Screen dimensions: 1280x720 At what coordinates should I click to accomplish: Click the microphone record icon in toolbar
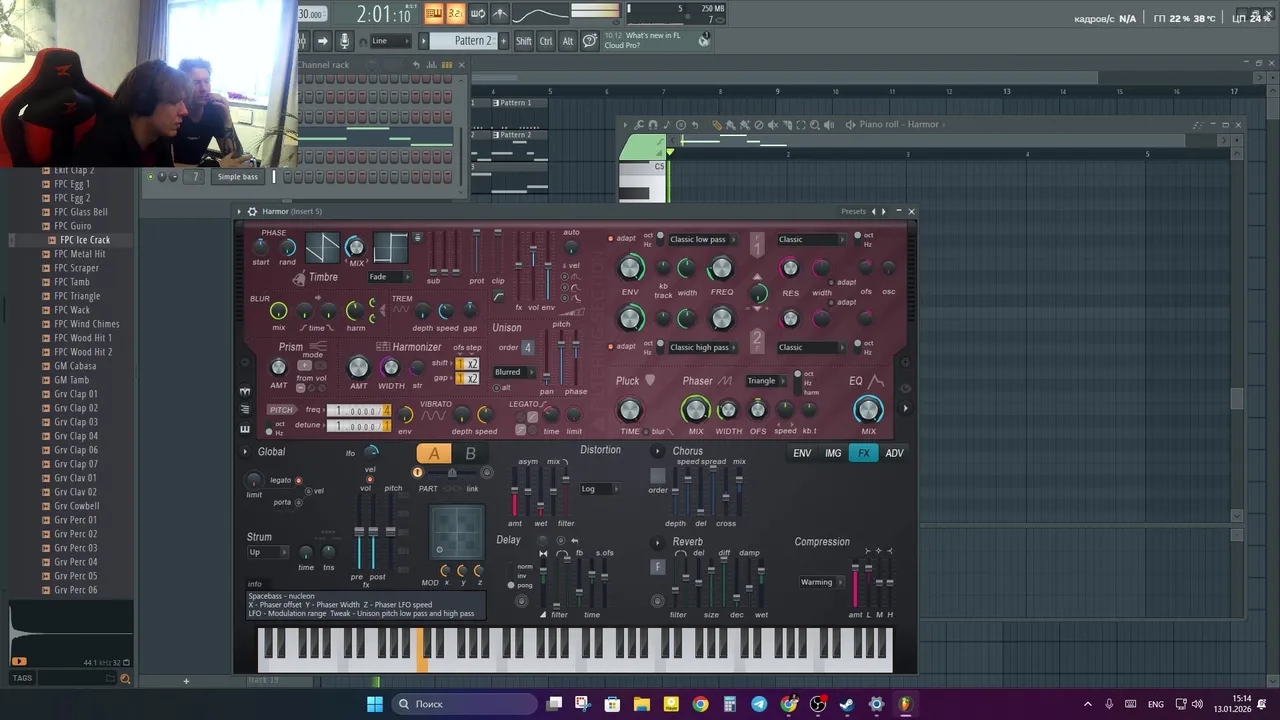point(344,41)
